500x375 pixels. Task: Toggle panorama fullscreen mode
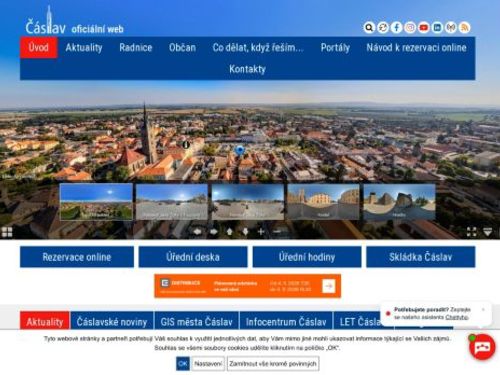click(472, 232)
